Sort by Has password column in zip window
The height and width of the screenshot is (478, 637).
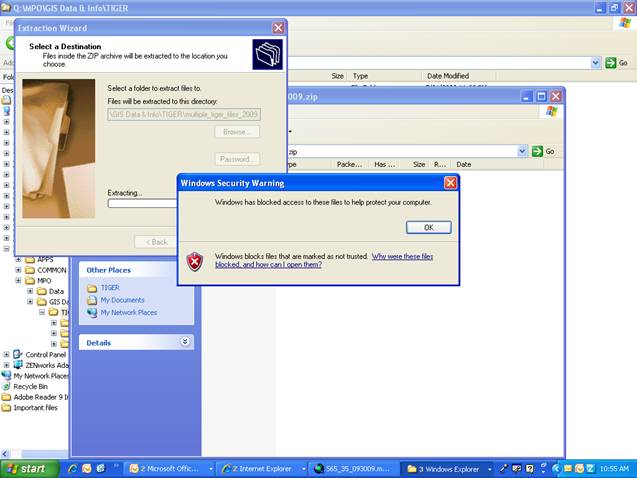384,164
